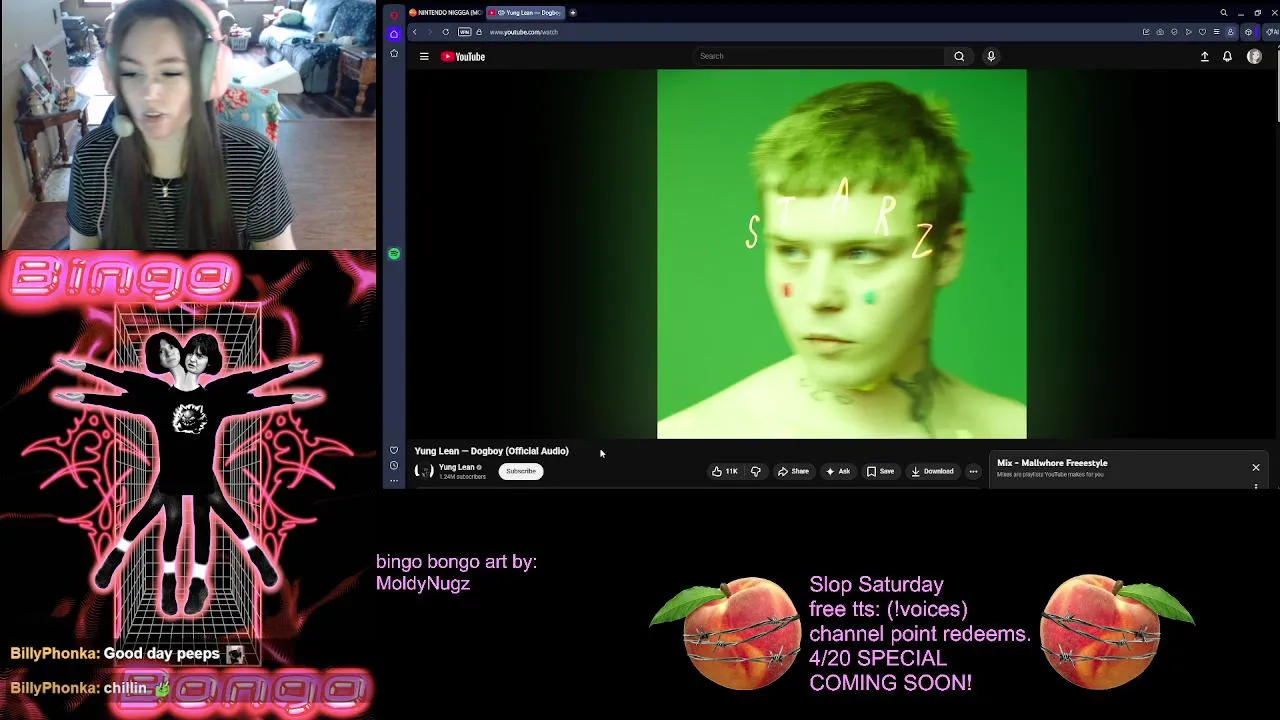Open the Opera menu logo
This screenshot has width=1280, height=720.
click(394, 15)
